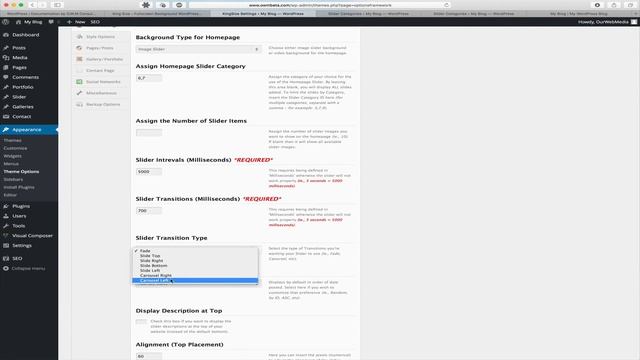This screenshot has height=360, width=640.
Task: Click browser back button
Action: [32, 5]
